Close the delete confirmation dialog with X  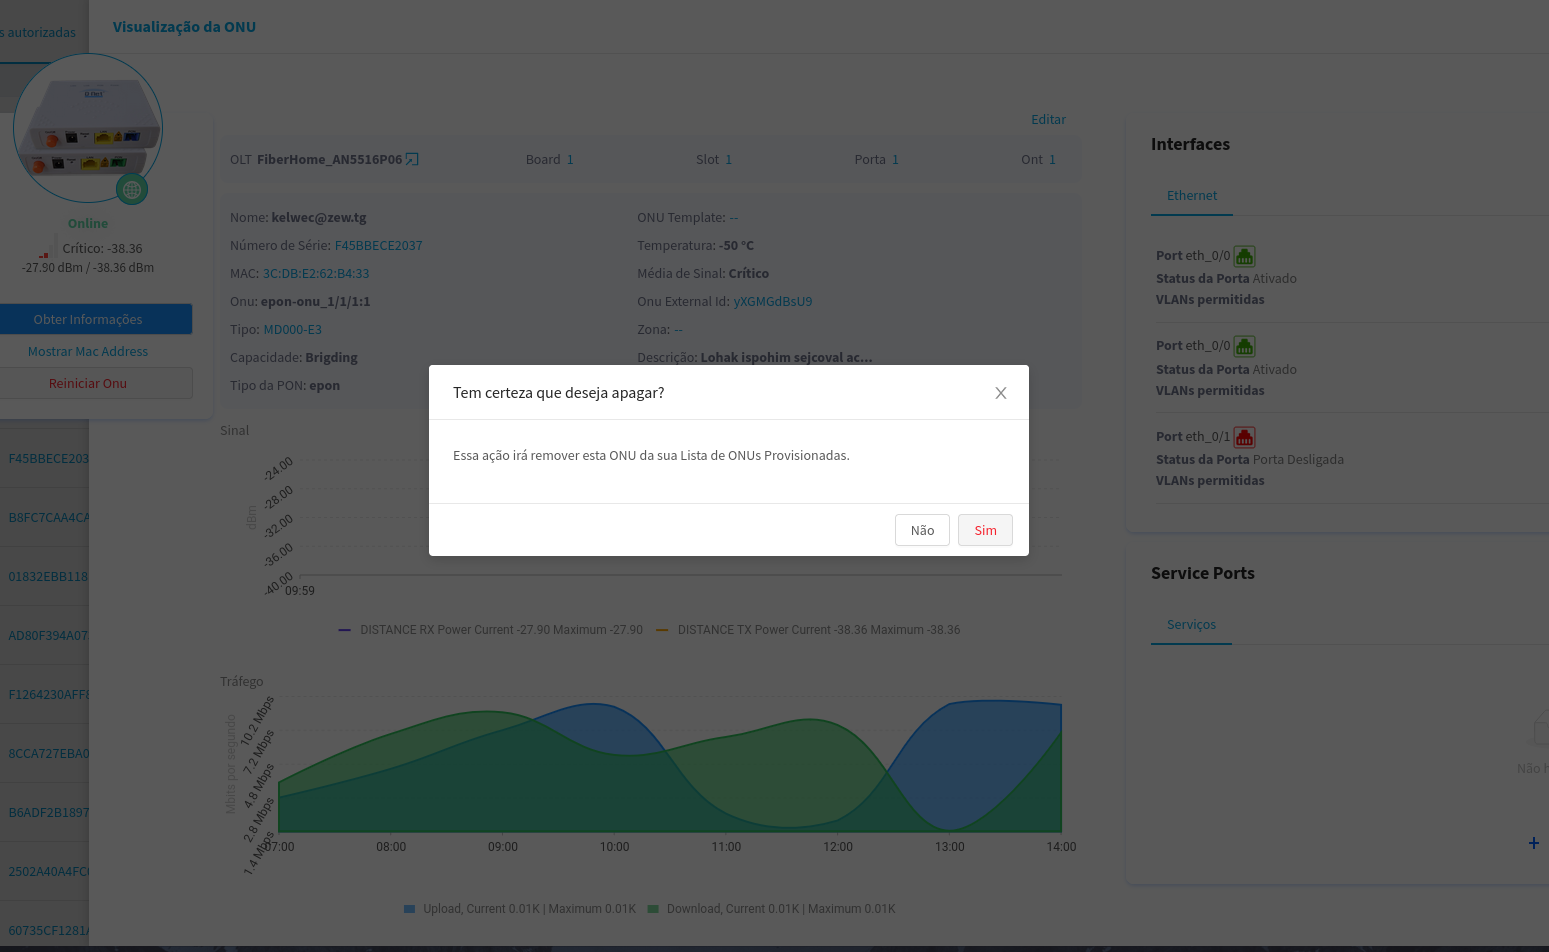(1000, 393)
